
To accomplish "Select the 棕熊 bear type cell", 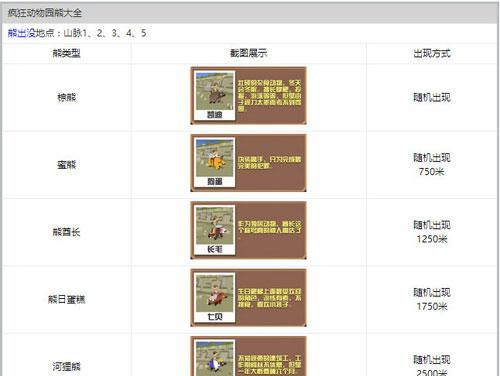I will (67, 97).
